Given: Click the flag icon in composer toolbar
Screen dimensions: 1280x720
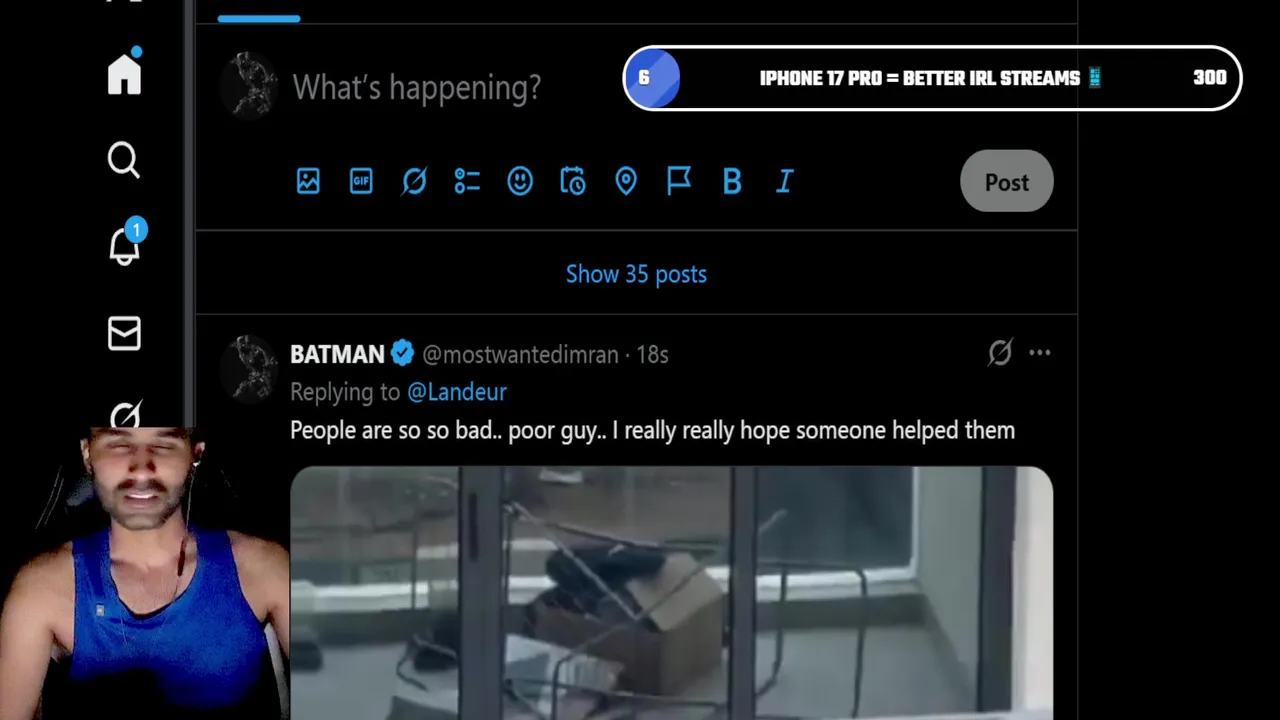Looking at the screenshot, I should click(679, 181).
